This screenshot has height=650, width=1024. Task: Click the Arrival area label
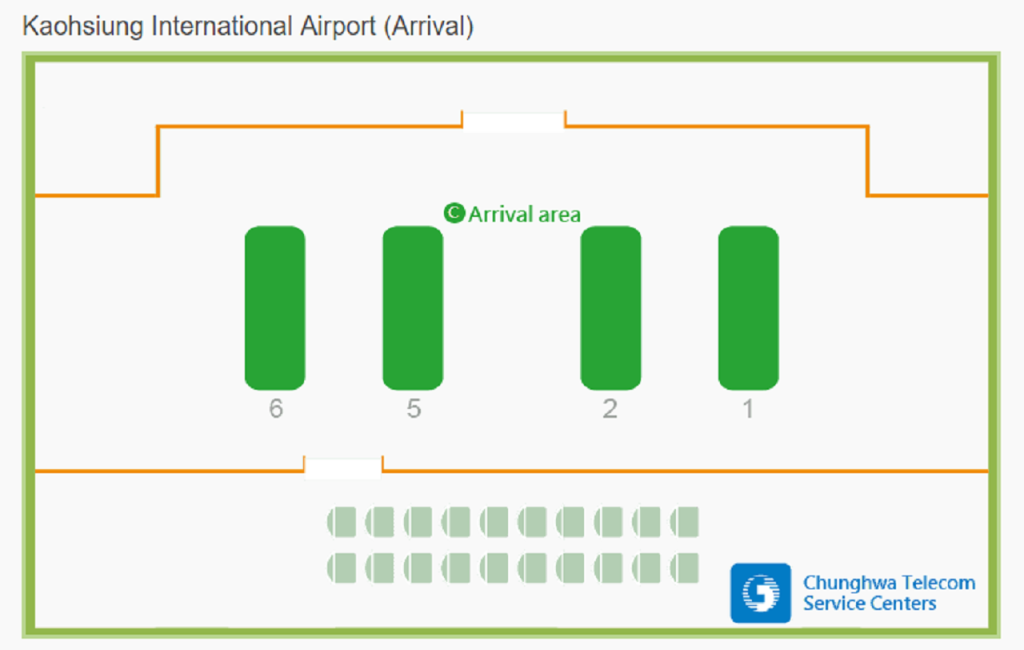(x=524, y=213)
